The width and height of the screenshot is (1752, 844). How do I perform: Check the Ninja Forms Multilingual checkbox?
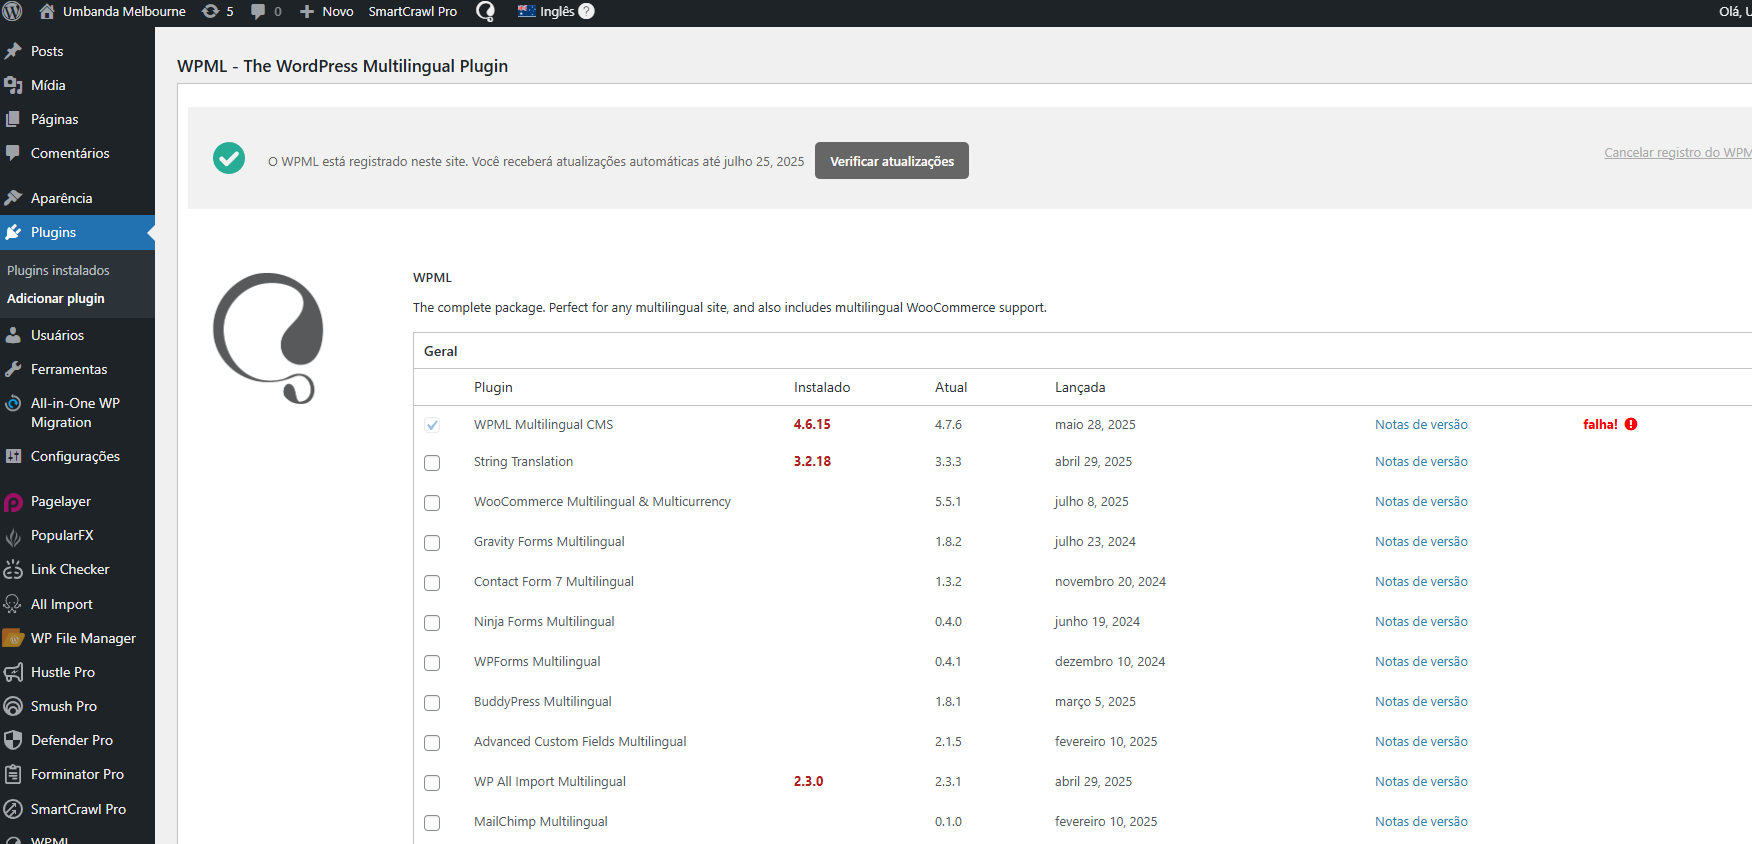pos(432,623)
